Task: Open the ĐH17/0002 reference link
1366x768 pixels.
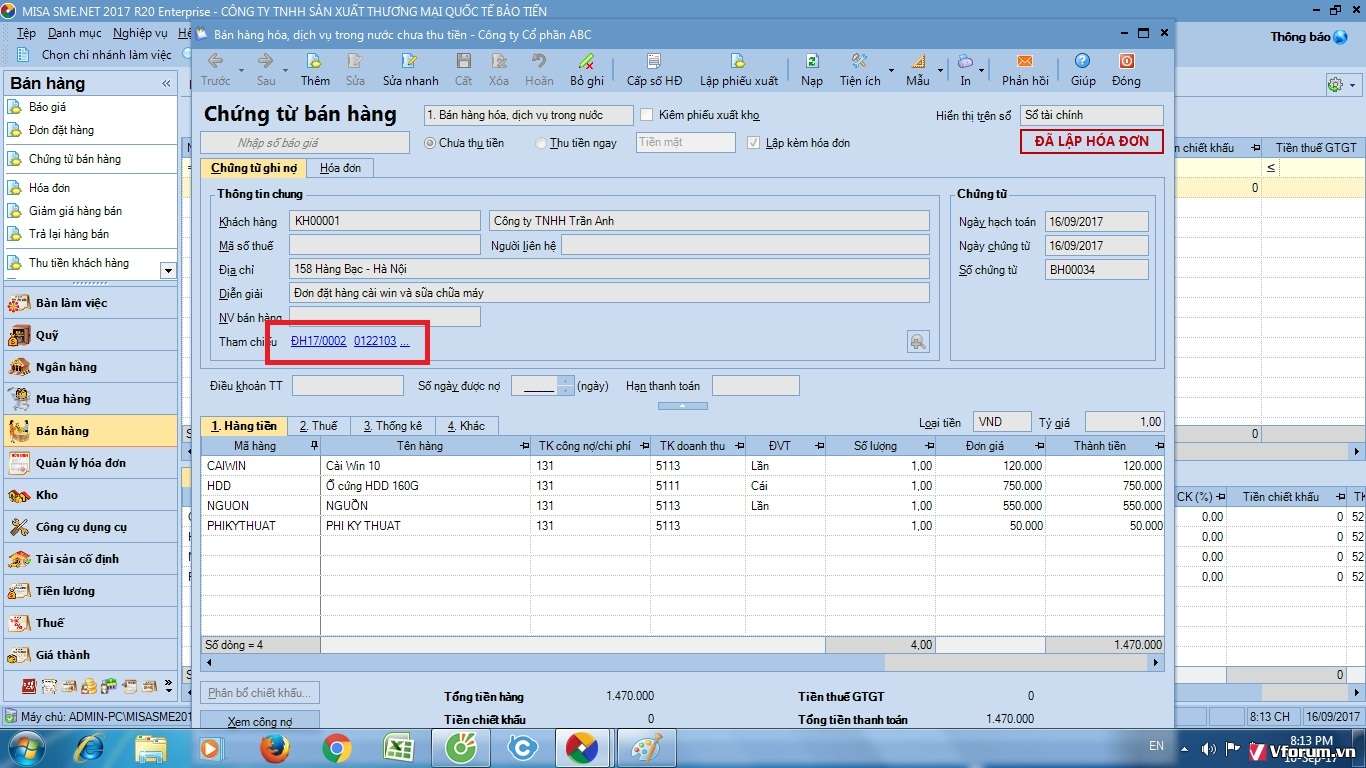Action: coord(318,341)
